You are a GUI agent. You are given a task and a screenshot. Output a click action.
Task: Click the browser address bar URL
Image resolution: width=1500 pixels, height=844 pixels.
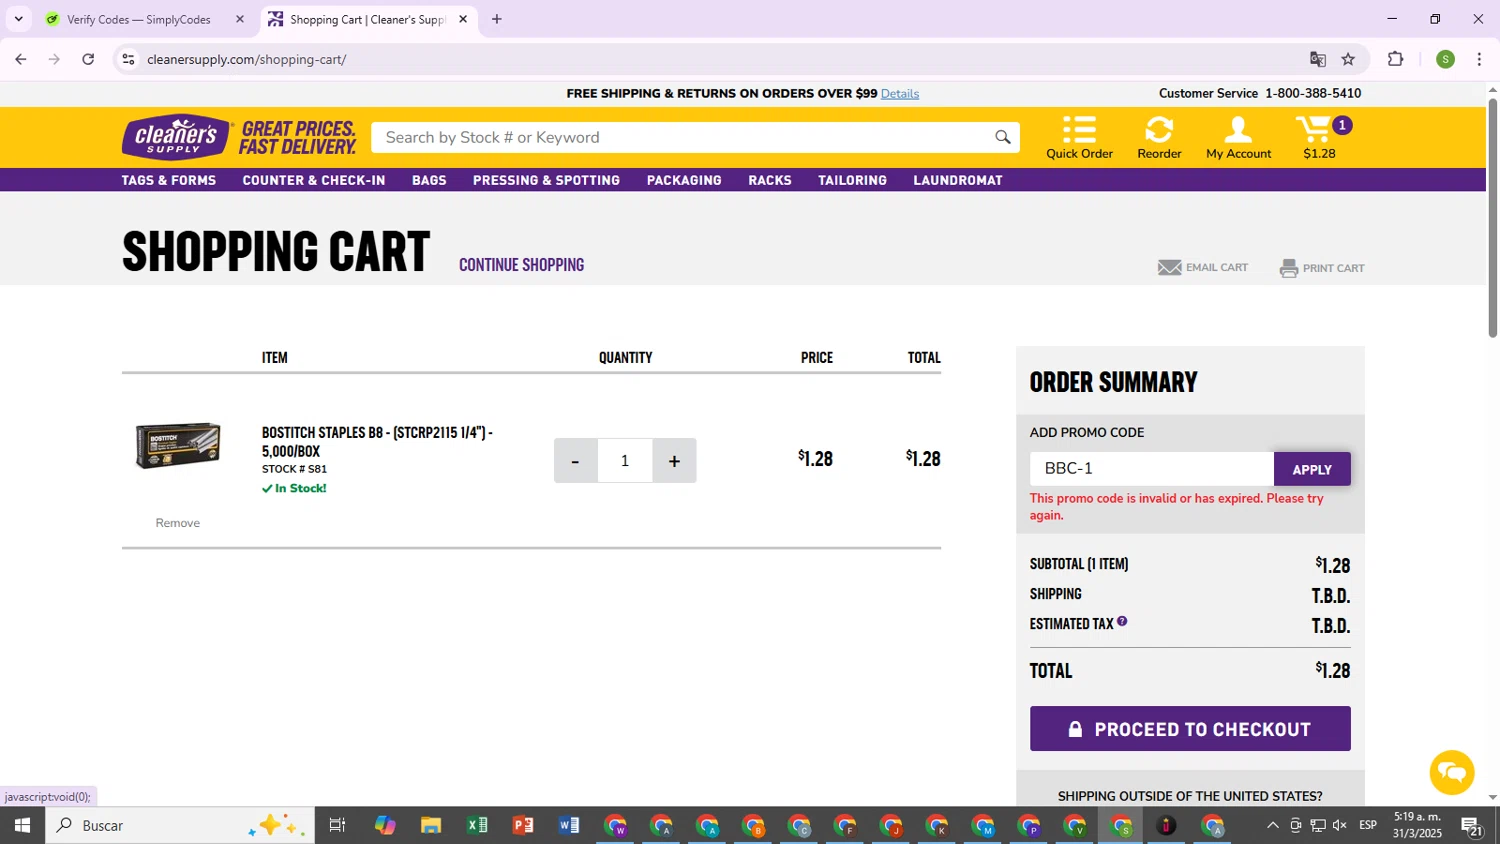[247, 59]
